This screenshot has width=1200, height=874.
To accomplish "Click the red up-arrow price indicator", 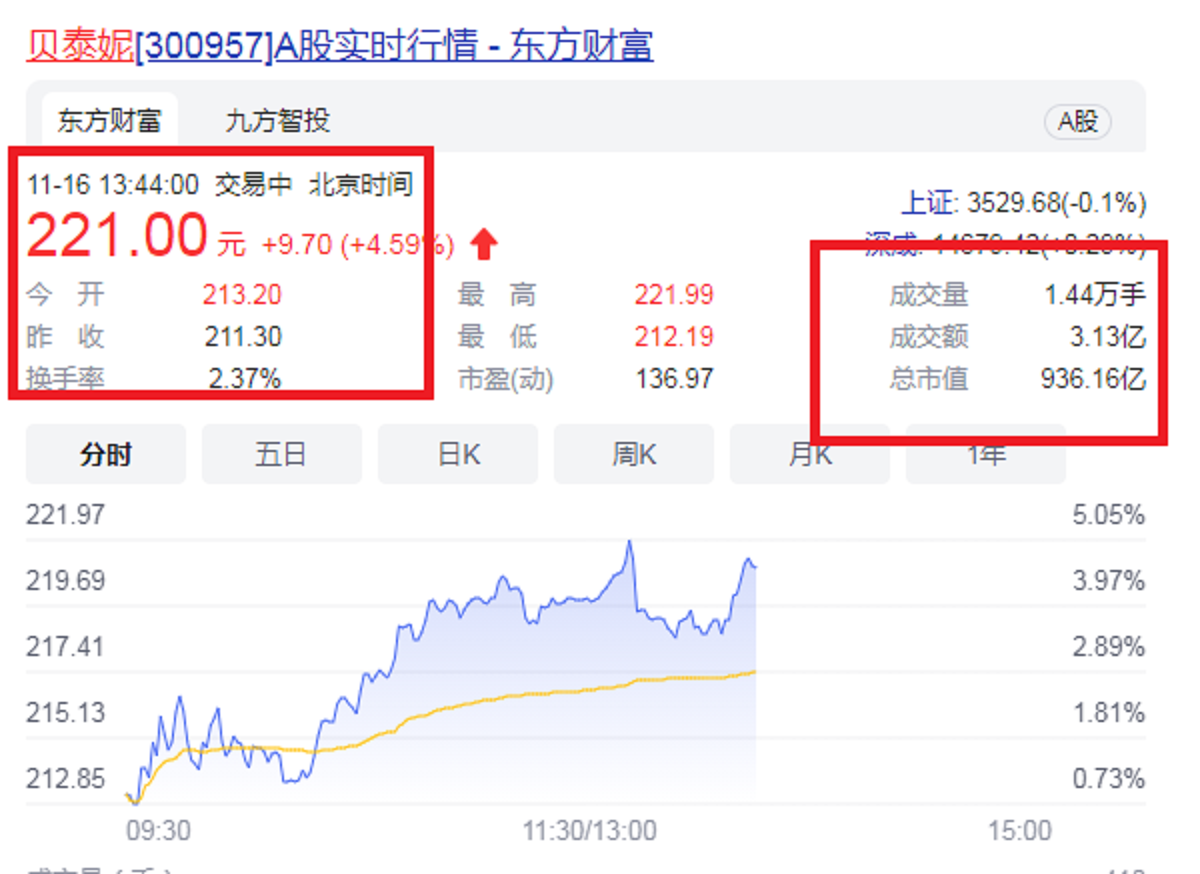I will coord(485,244).
